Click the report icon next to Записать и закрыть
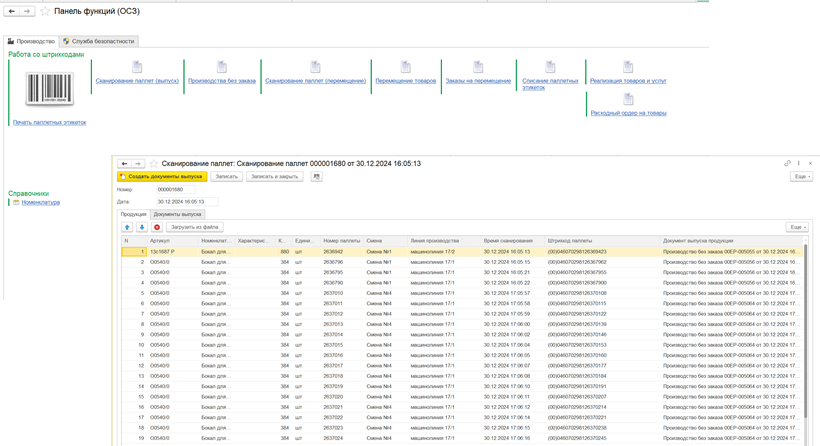The height and width of the screenshot is (446, 820). (x=316, y=177)
